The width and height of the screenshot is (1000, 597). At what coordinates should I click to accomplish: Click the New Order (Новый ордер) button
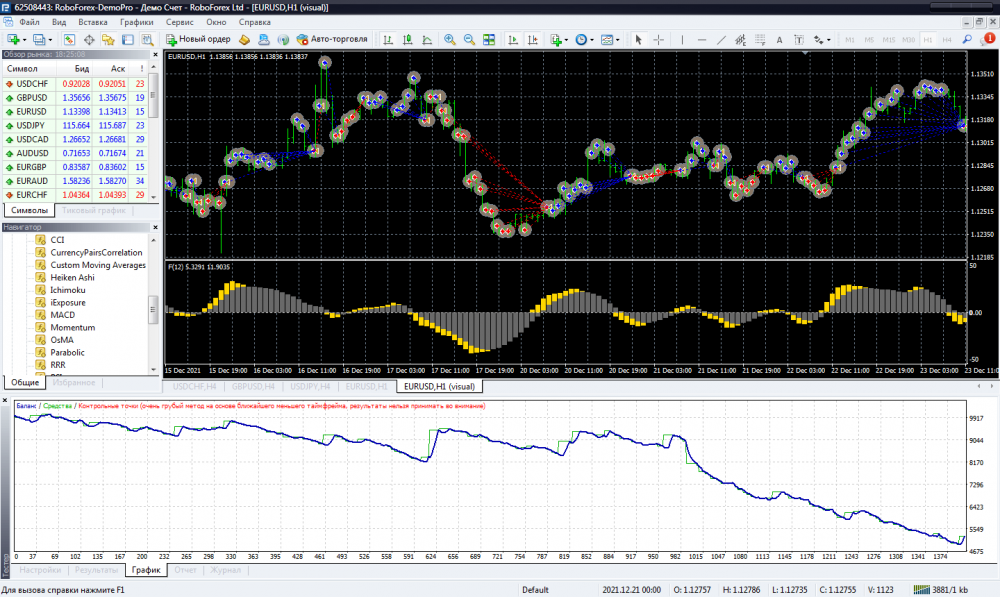pyautogui.click(x=198, y=40)
